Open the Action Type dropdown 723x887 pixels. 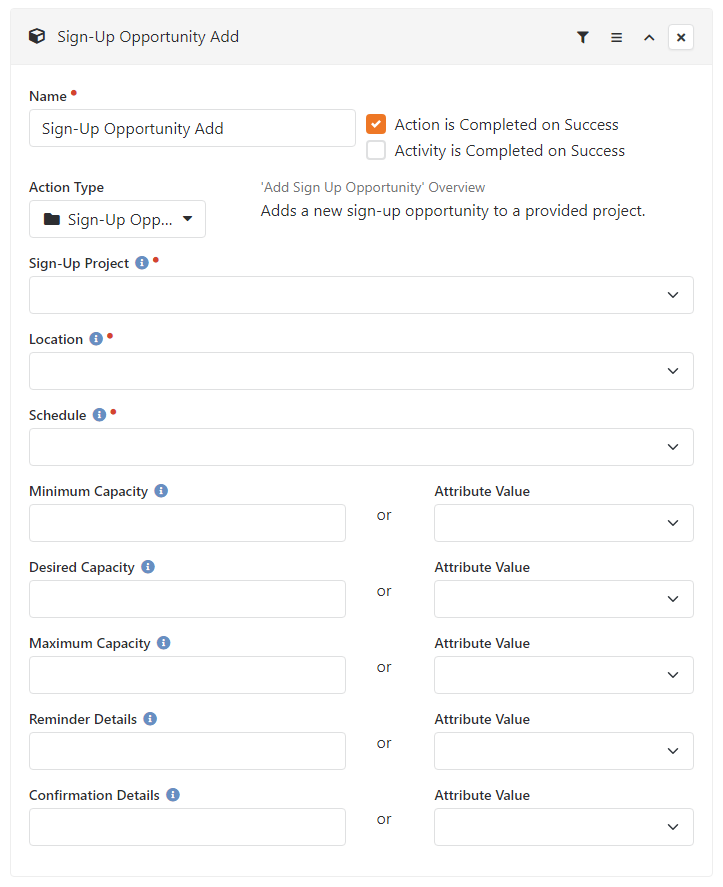pyautogui.click(x=117, y=219)
